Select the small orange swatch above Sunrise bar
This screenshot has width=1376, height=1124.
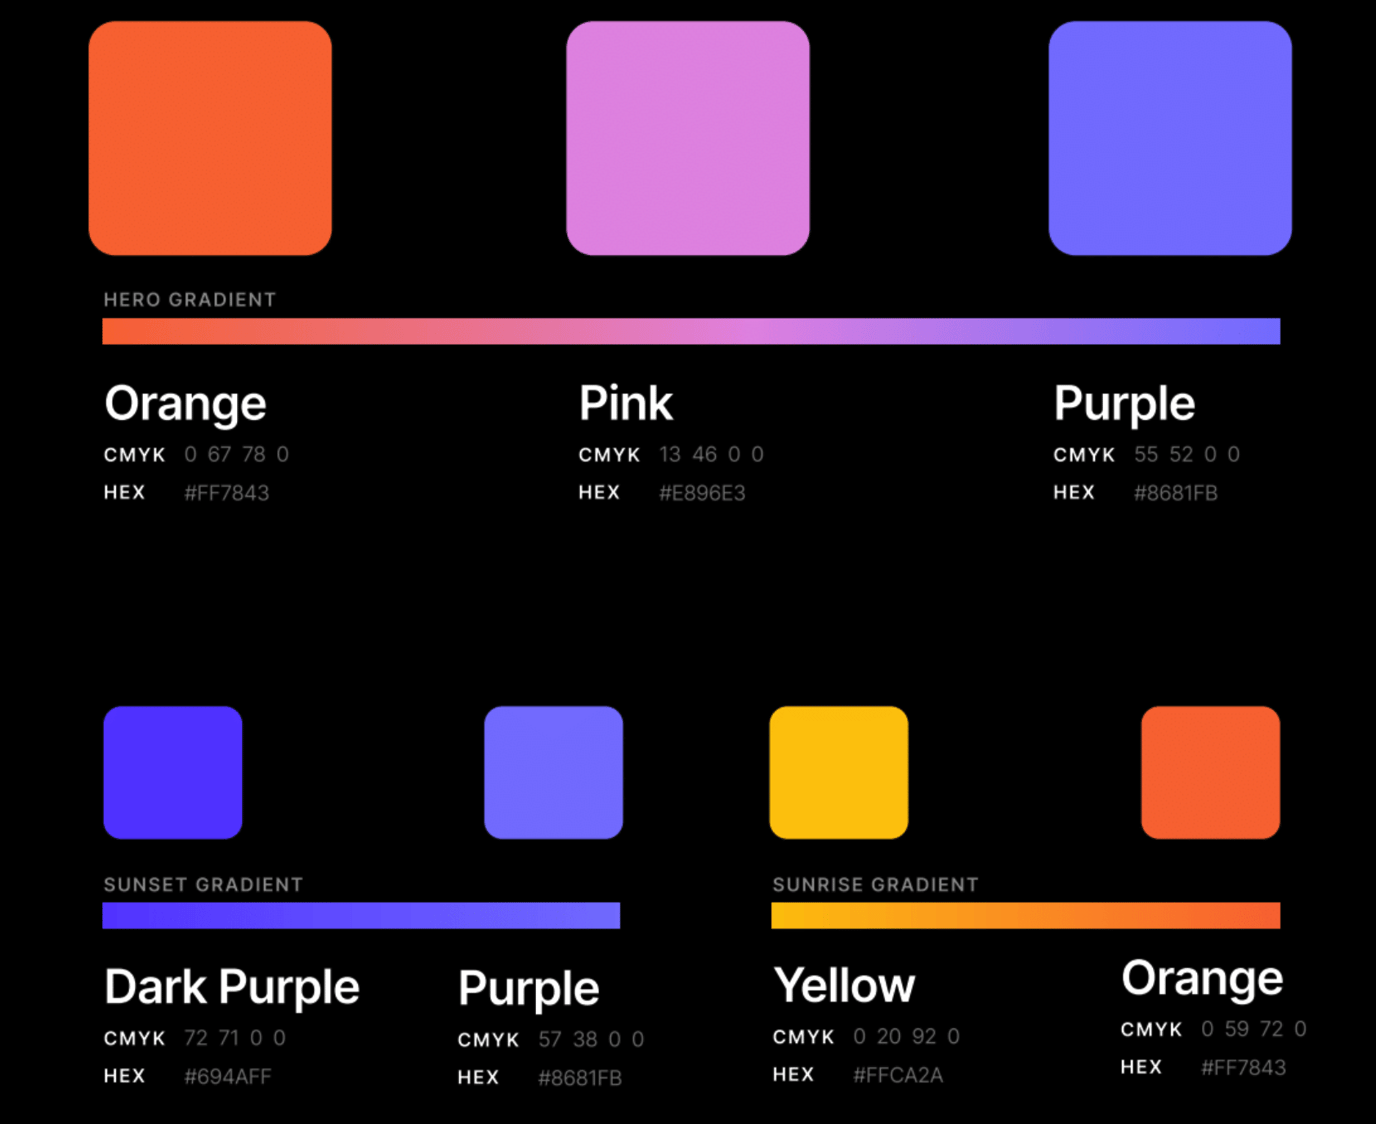(x=1210, y=772)
